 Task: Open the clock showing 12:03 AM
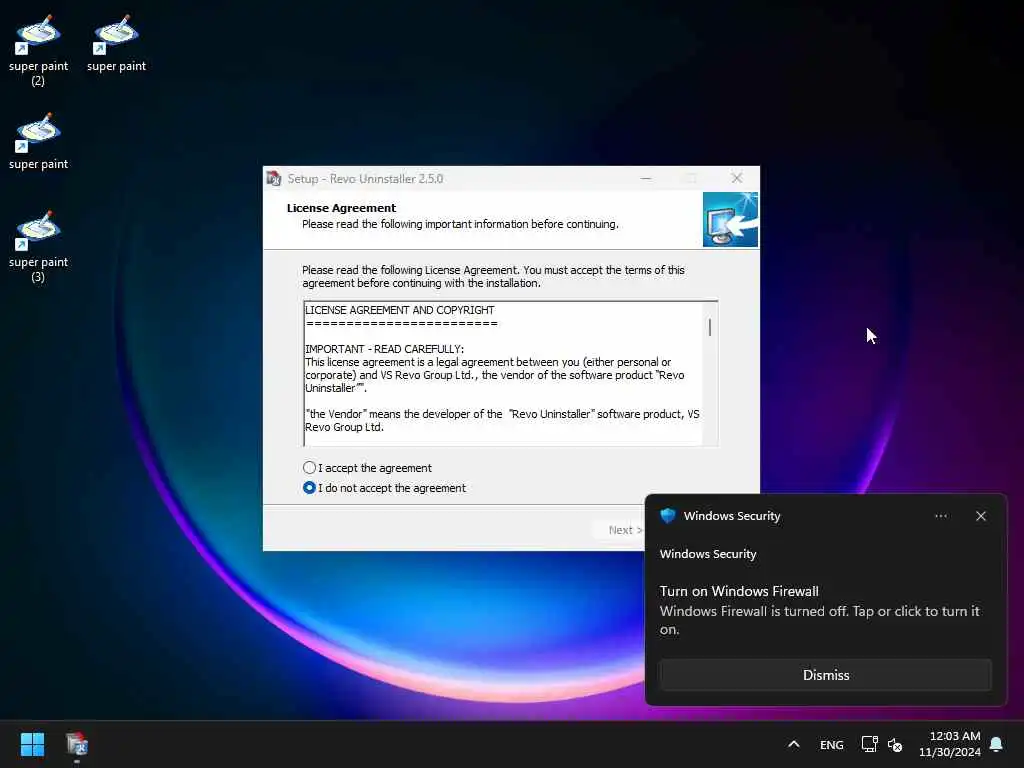coord(950,744)
